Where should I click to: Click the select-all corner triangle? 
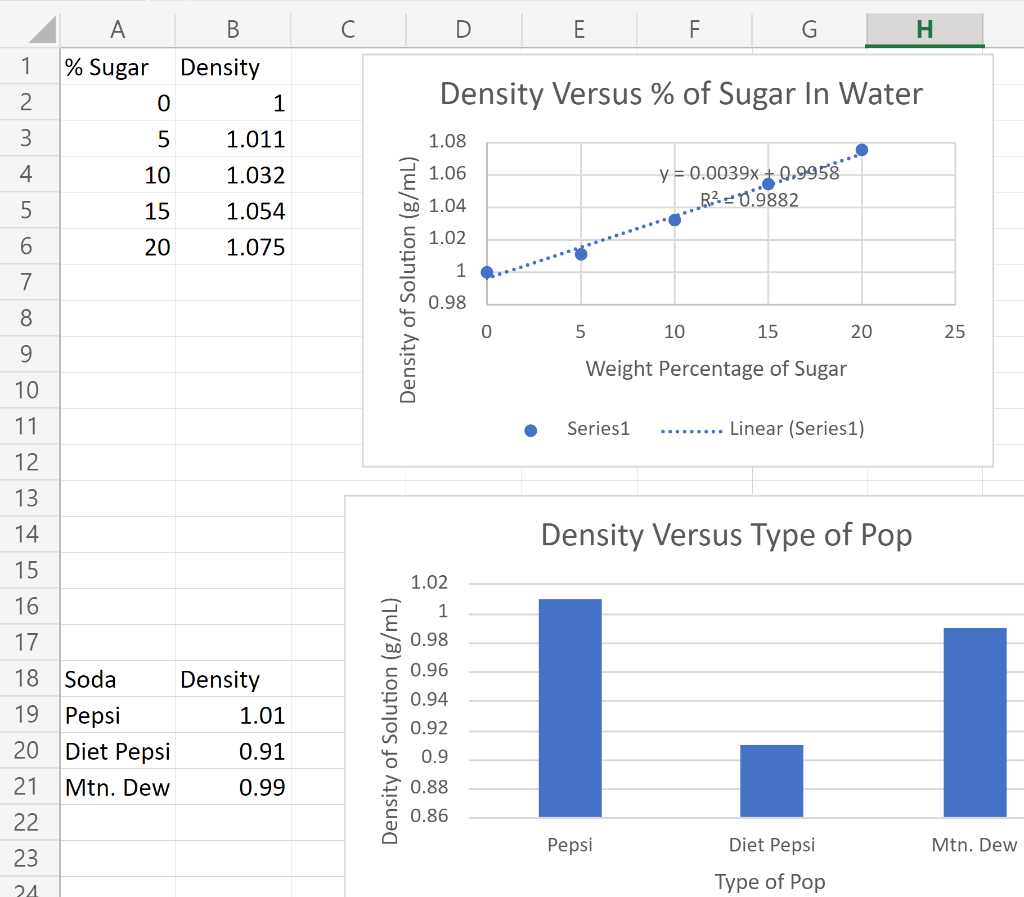pyautogui.click(x=43, y=29)
